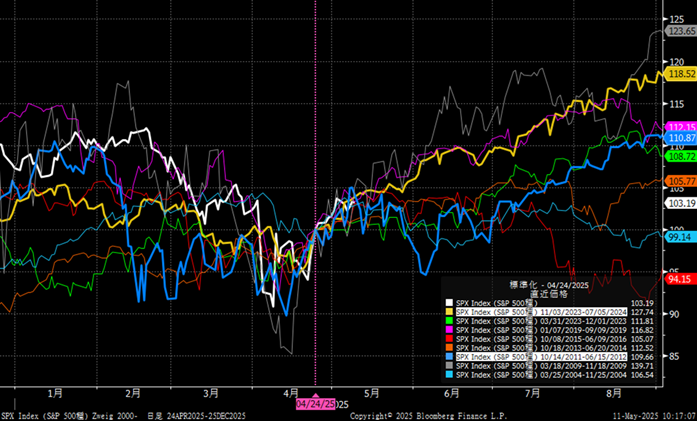The image size is (697, 421).
Task: Click the 85 label on the price axis
Action: coord(674,356)
